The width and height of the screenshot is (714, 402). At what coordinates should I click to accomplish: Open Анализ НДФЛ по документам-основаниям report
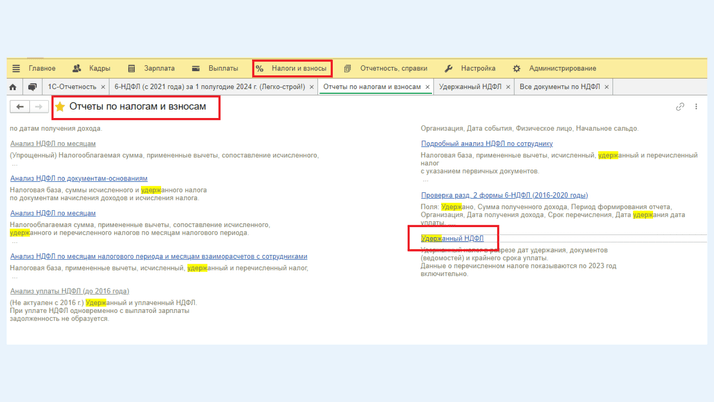click(79, 179)
